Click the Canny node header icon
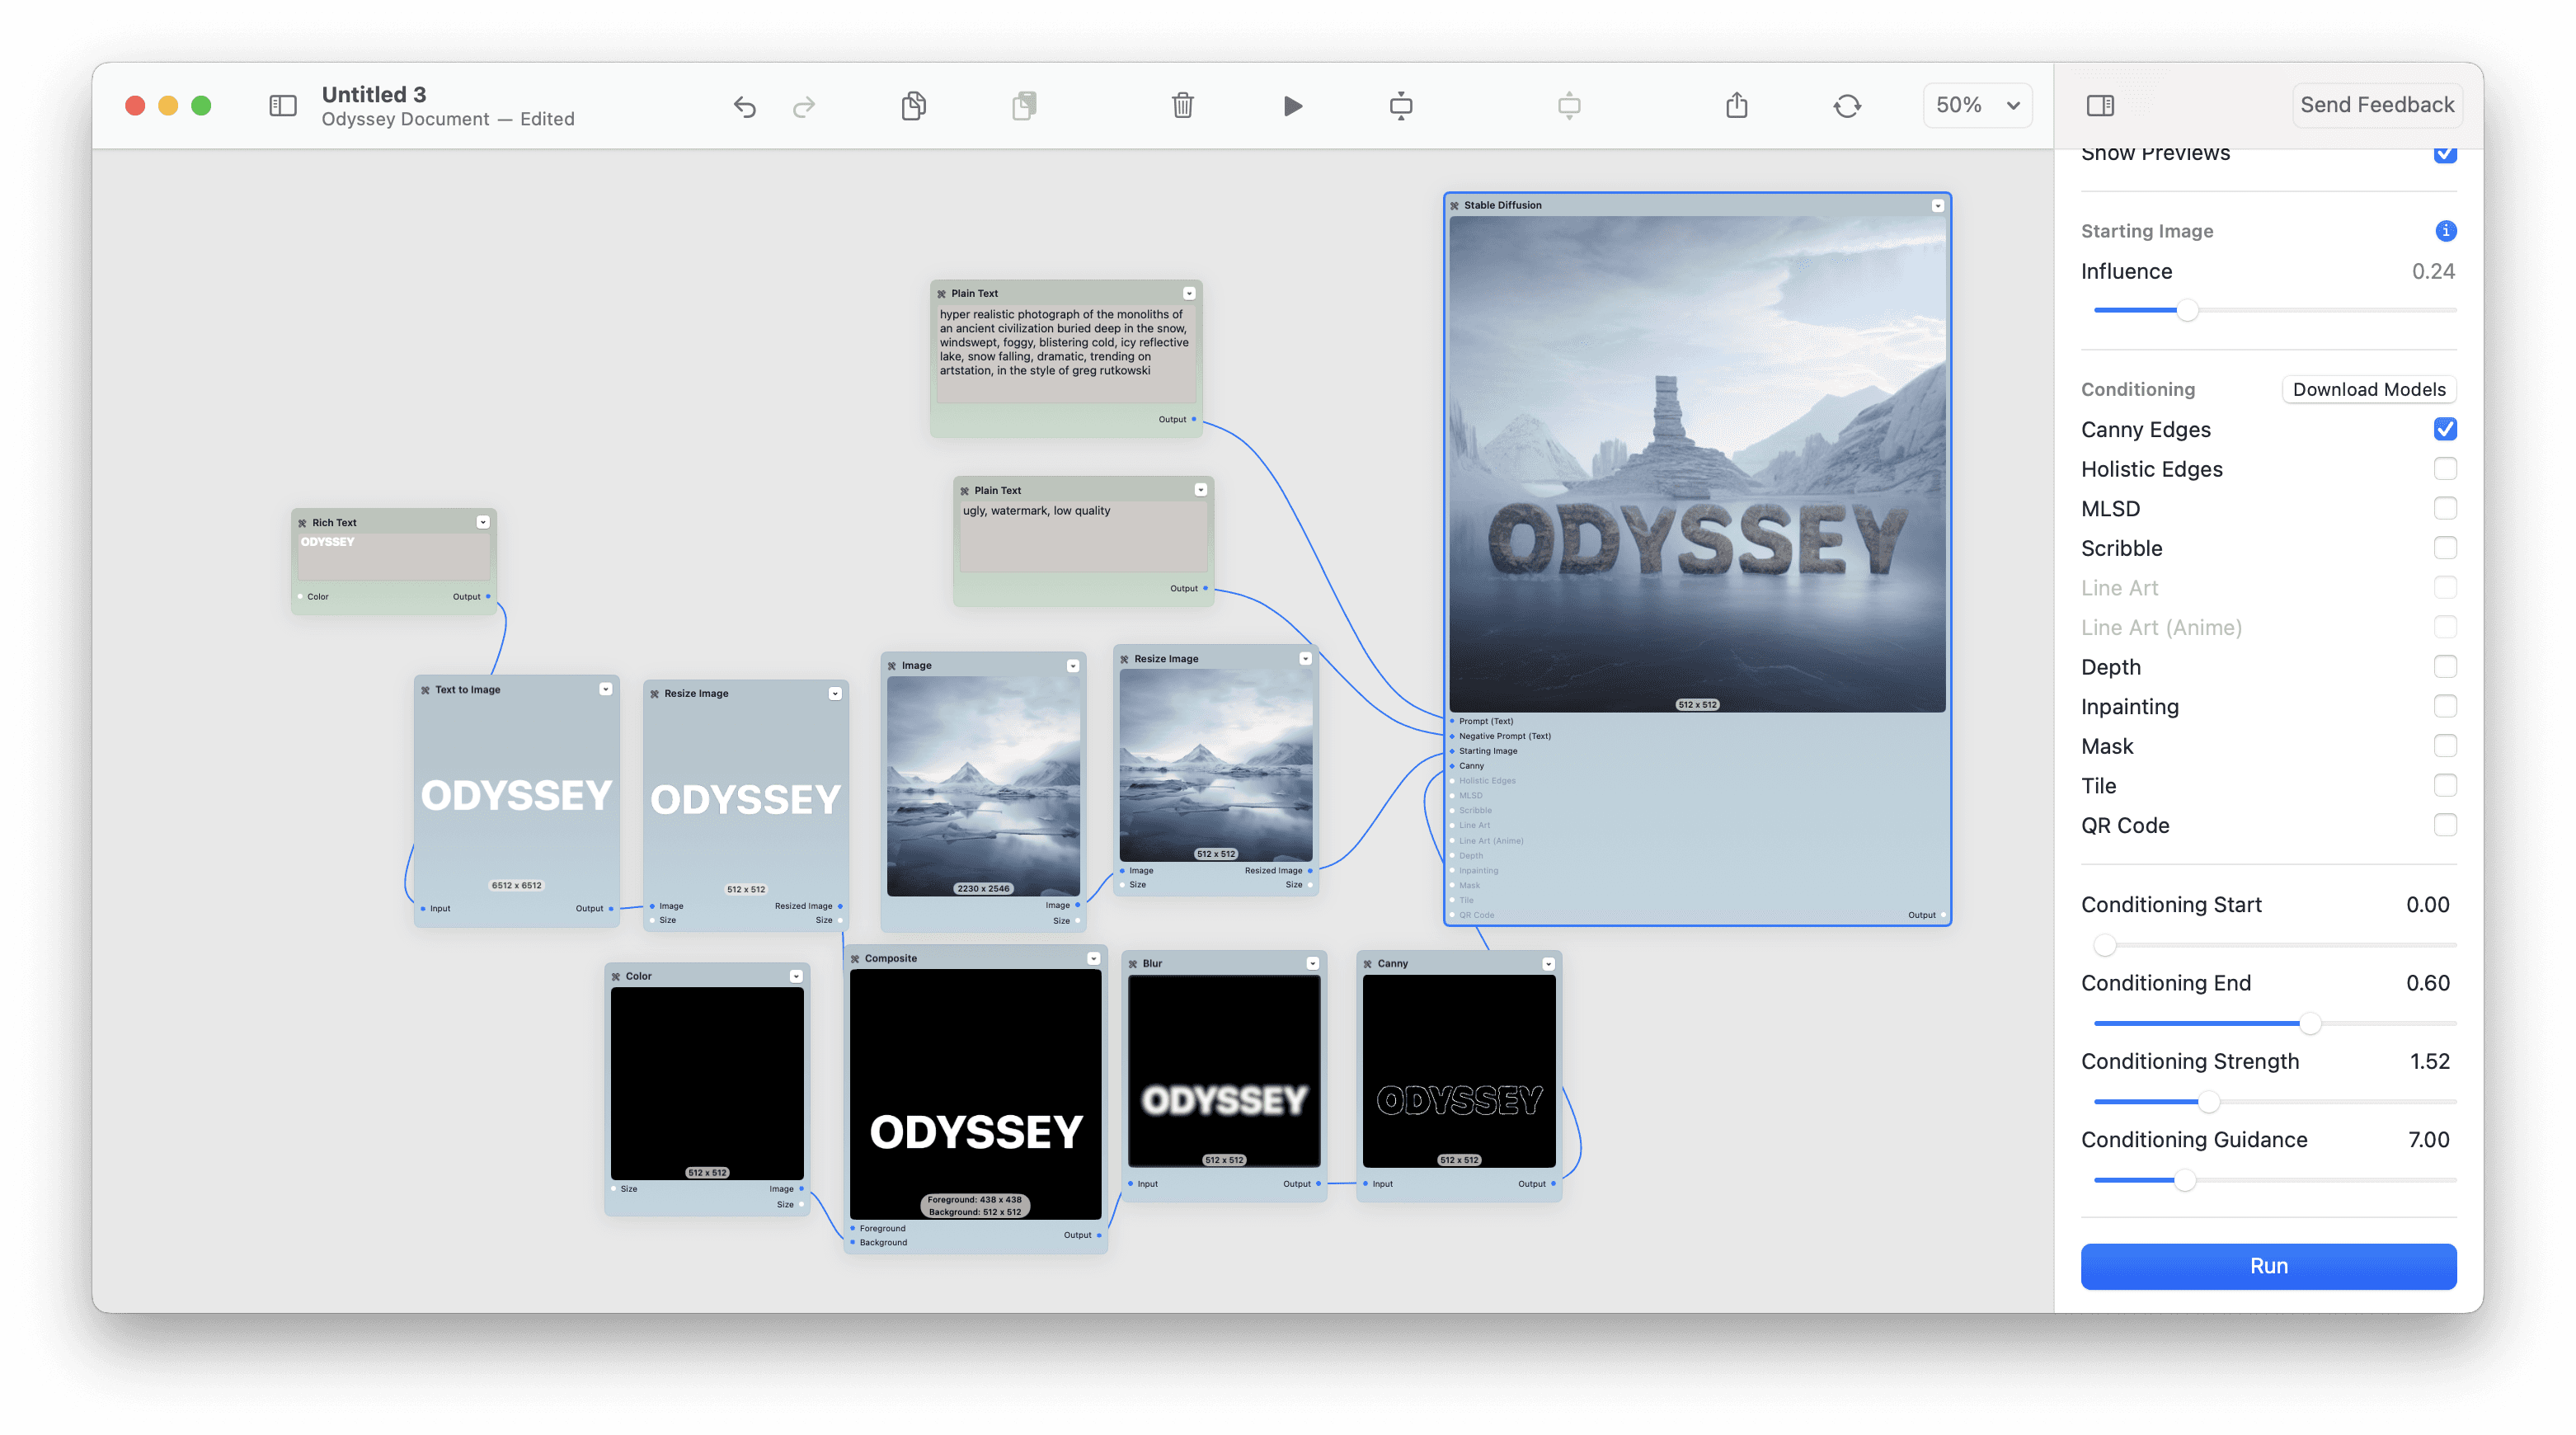The height and width of the screenshot is (1435, 2576). [x=1368, y=963]
